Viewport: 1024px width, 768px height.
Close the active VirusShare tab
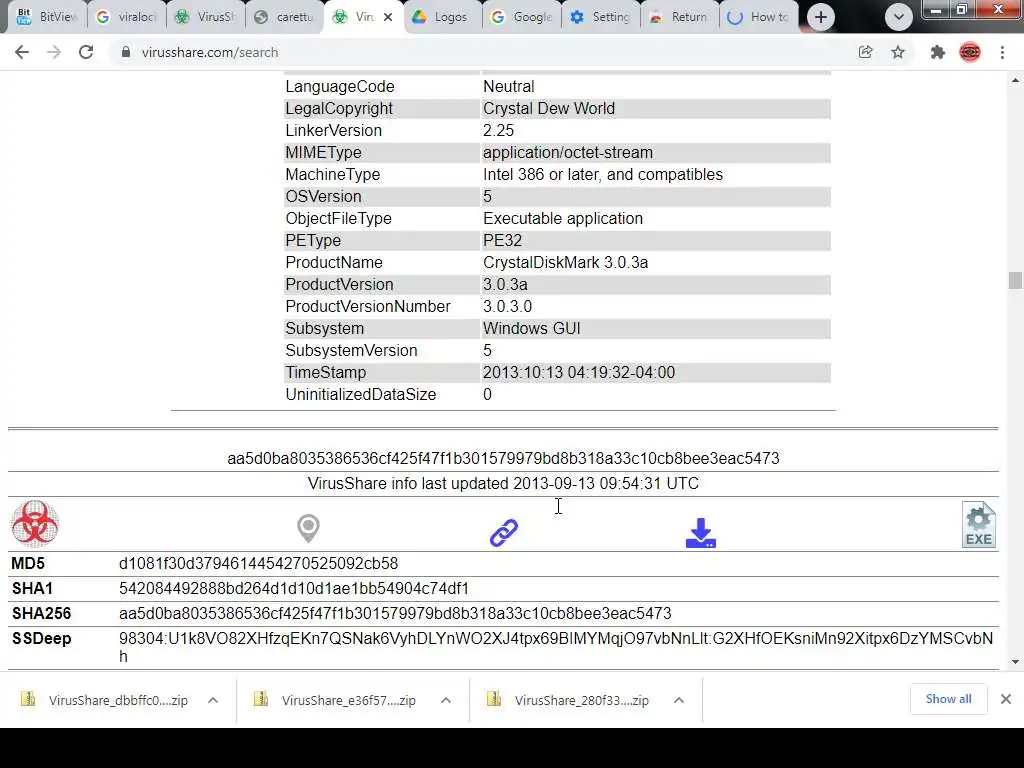click(388, 17)
